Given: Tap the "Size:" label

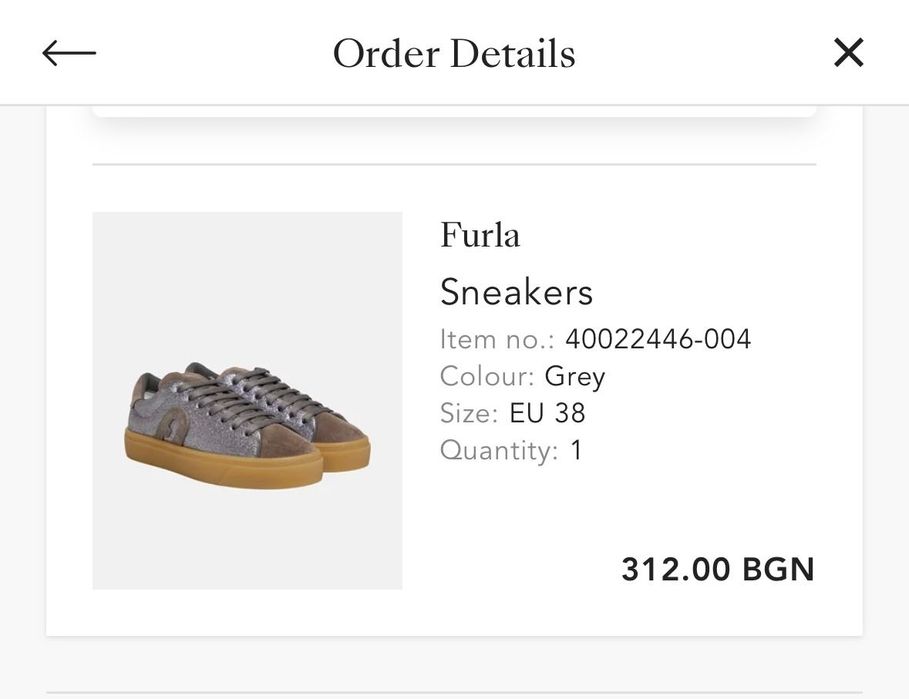Looking at the screenshot, I should click(469, 414).
